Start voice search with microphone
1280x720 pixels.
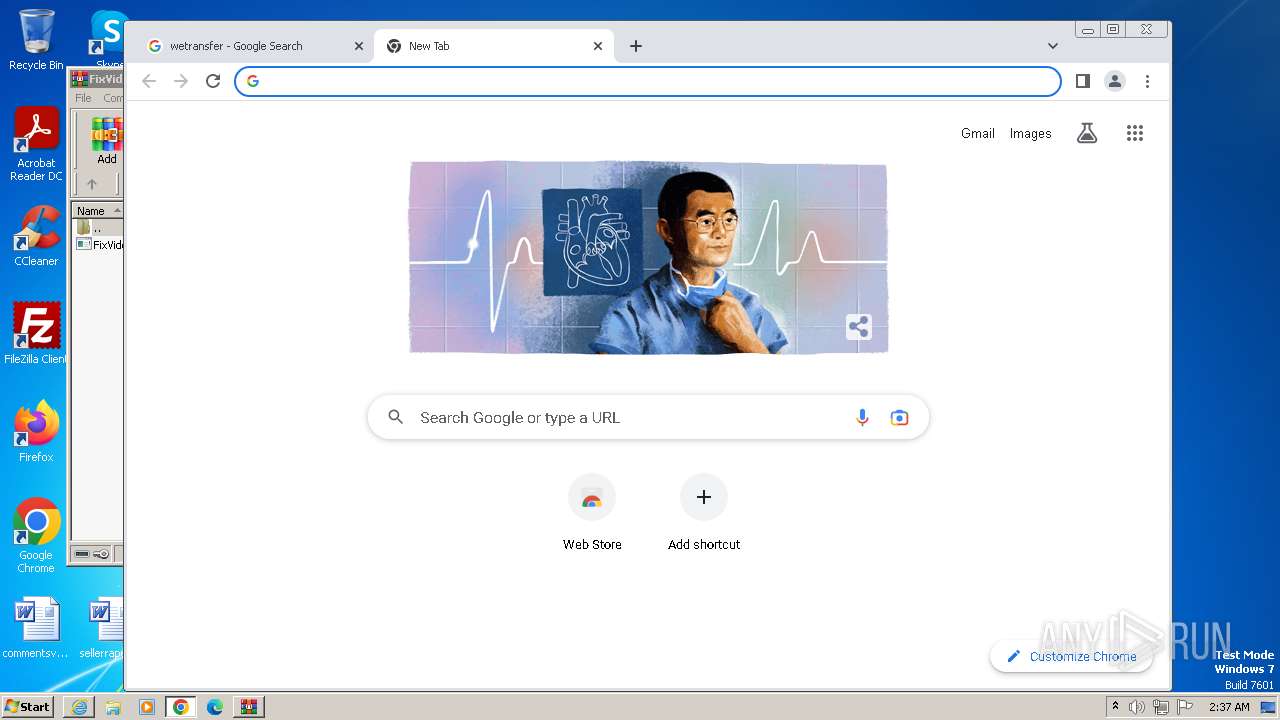click(x=862, y=418)
